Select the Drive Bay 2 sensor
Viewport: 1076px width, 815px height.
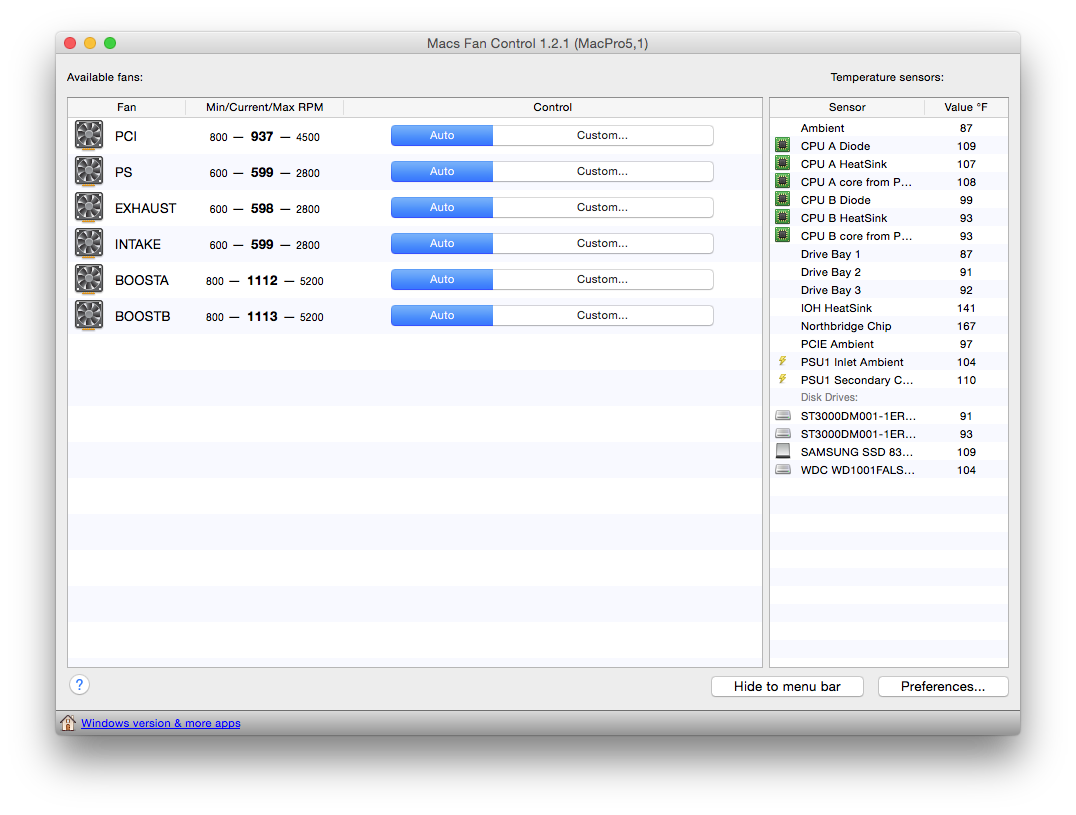coord(889,272)
